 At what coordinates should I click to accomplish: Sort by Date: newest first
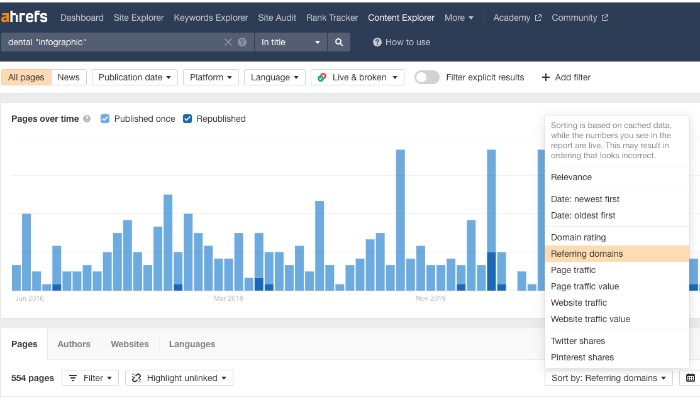(617, 199)
